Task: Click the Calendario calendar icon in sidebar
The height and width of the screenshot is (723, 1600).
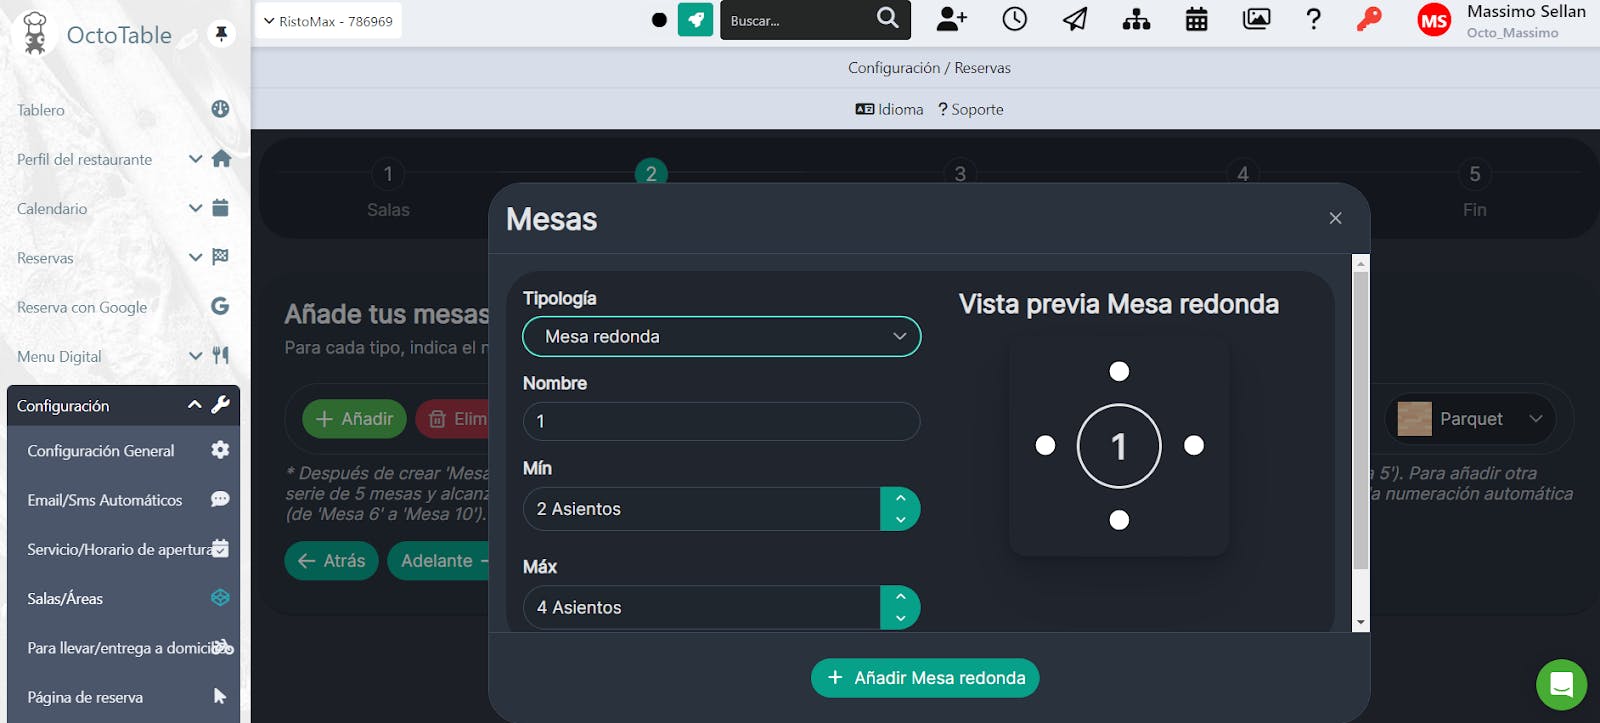Action: tap(221, 208)
